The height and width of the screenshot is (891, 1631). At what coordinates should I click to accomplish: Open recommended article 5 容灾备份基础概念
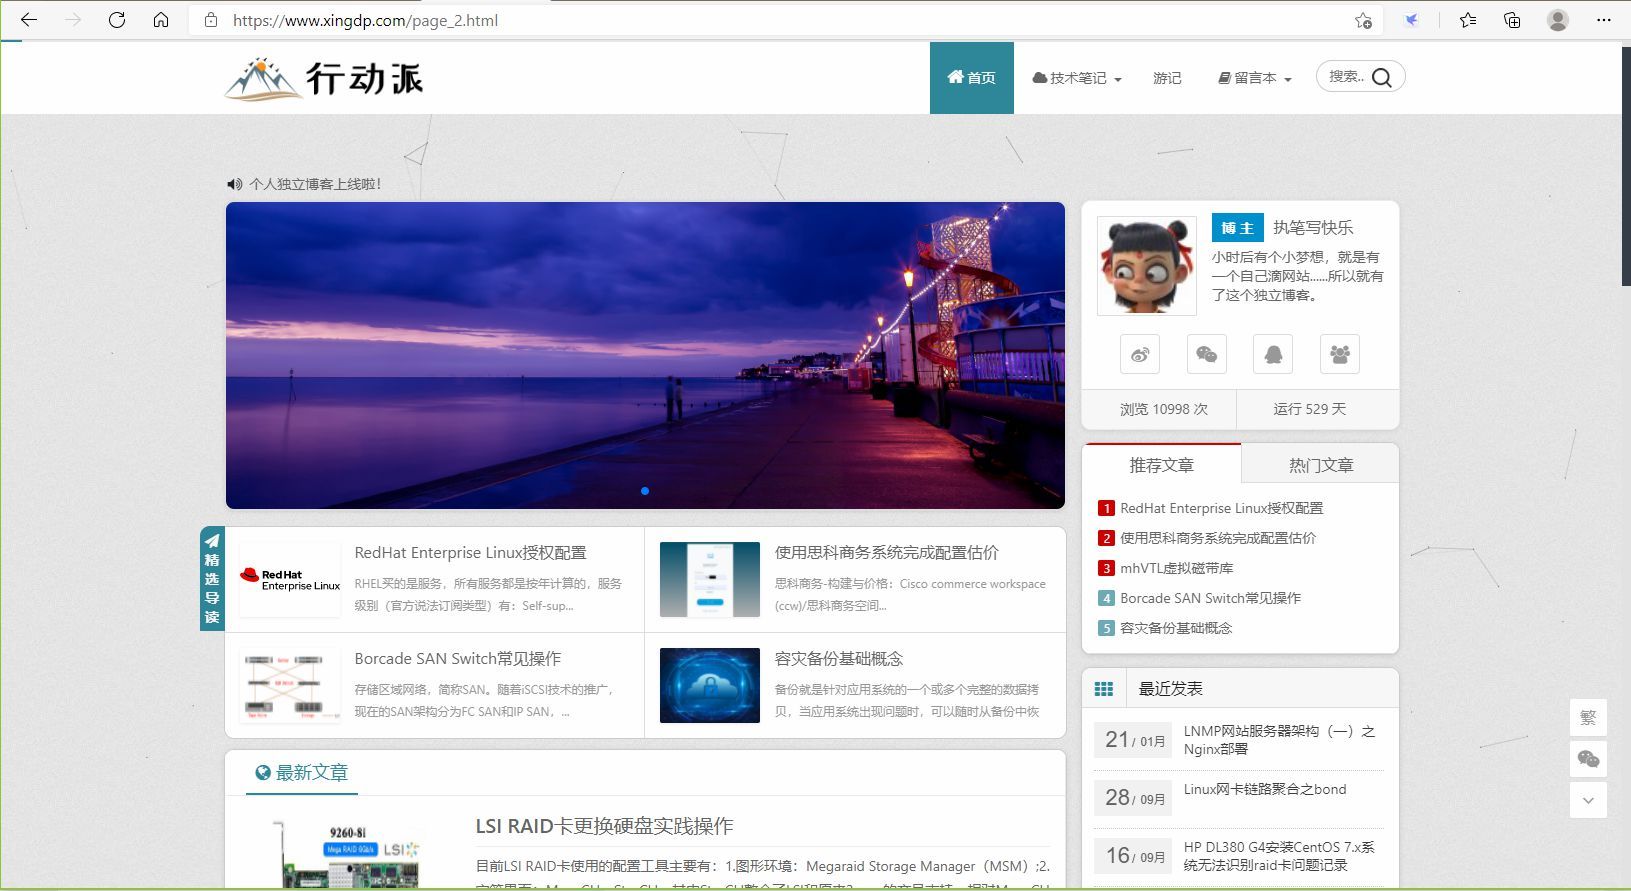tap(1176, 628)
